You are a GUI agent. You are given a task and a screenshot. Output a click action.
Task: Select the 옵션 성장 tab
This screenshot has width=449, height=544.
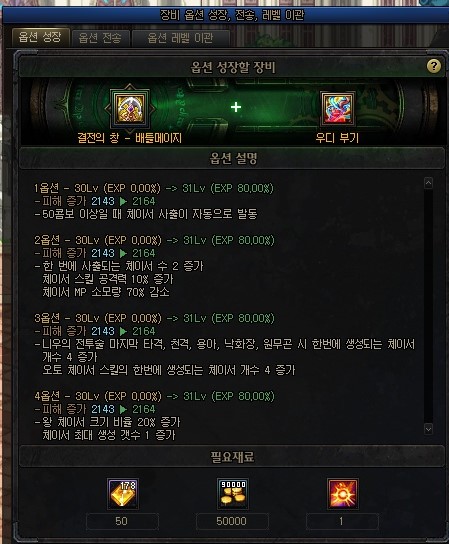point(40,37)
